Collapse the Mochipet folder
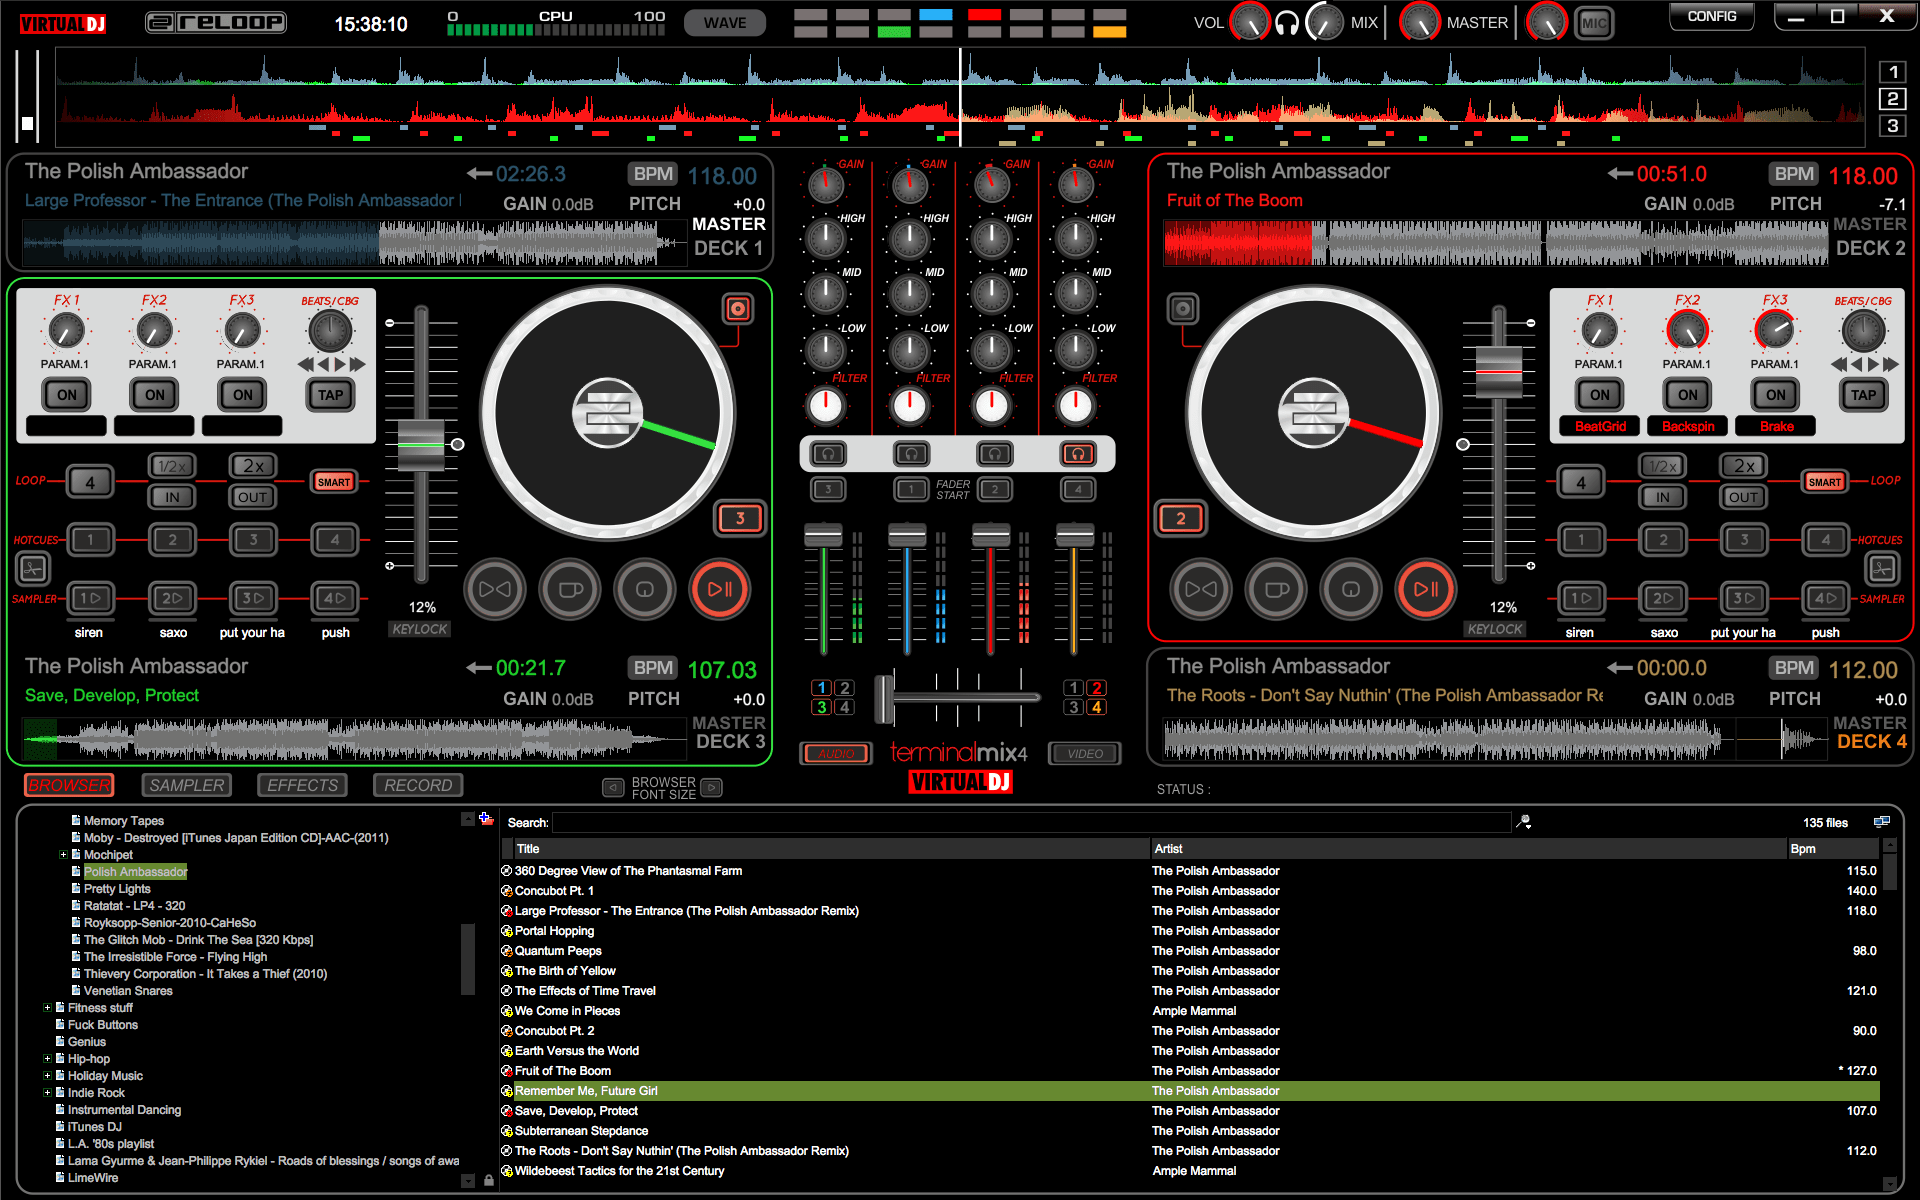This screenshot has height=1200, width=1920. (x=64, y=854)
